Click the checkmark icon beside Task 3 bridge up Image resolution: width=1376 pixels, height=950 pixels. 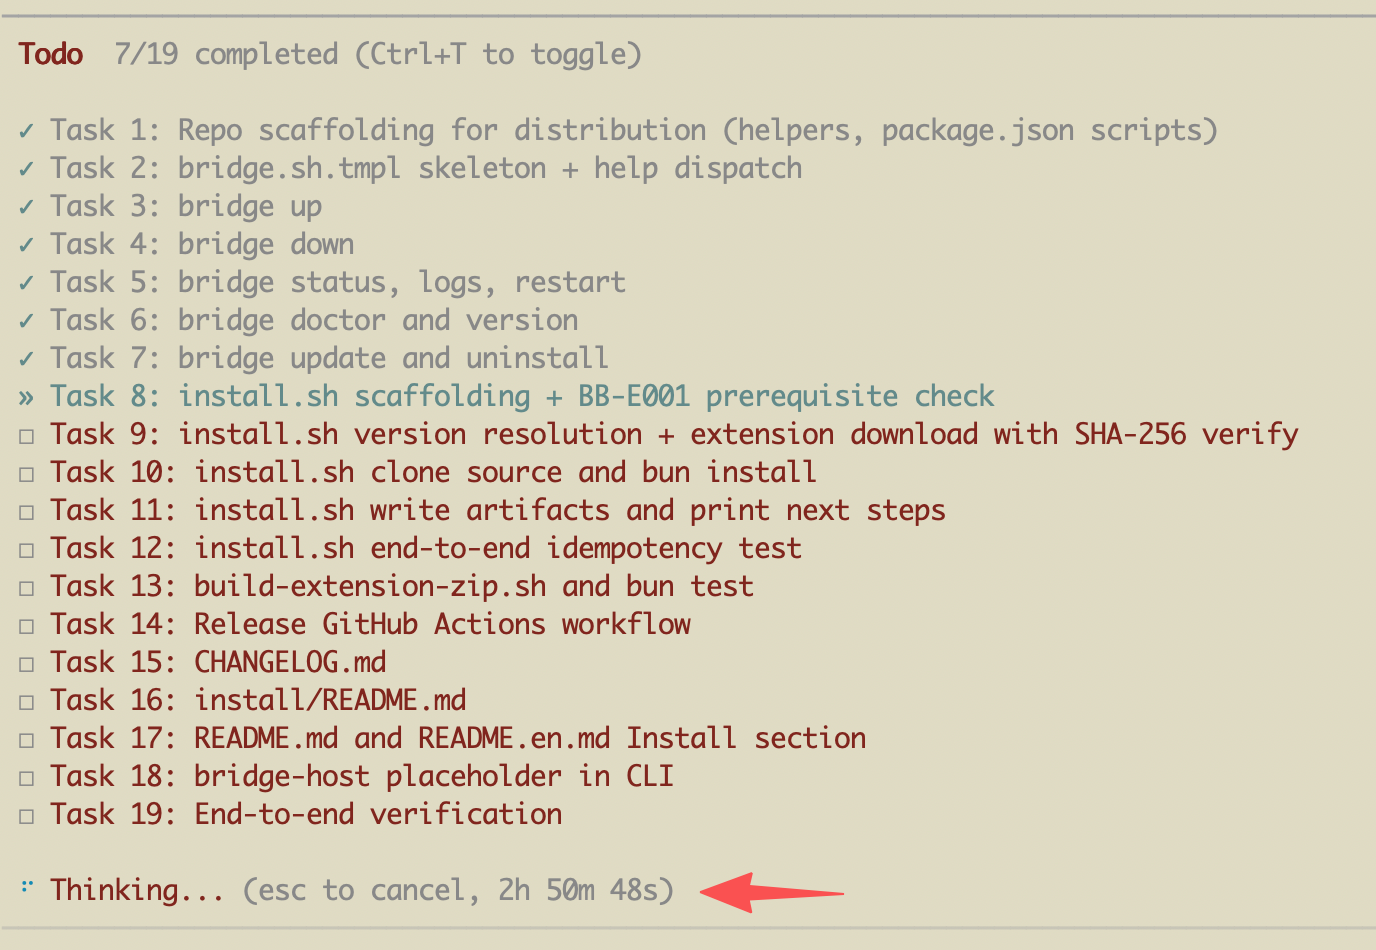(x=27, y=207)
